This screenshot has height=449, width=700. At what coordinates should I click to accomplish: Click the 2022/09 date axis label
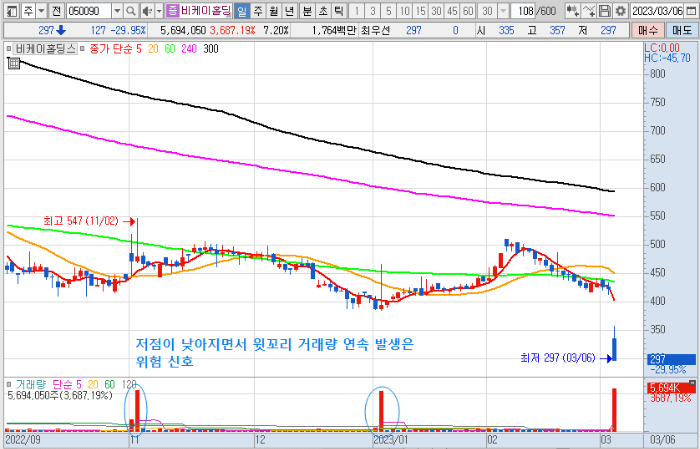click(23, 439)
